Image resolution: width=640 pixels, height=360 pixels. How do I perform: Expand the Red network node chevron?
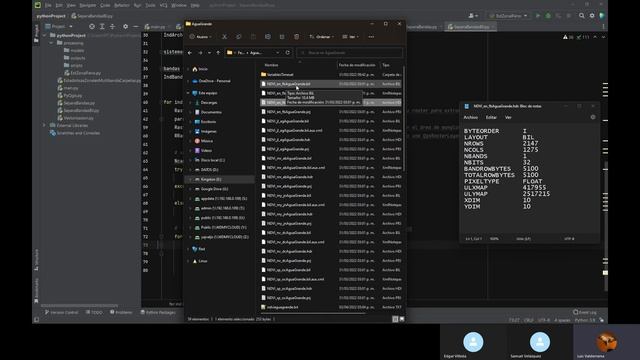188,249
